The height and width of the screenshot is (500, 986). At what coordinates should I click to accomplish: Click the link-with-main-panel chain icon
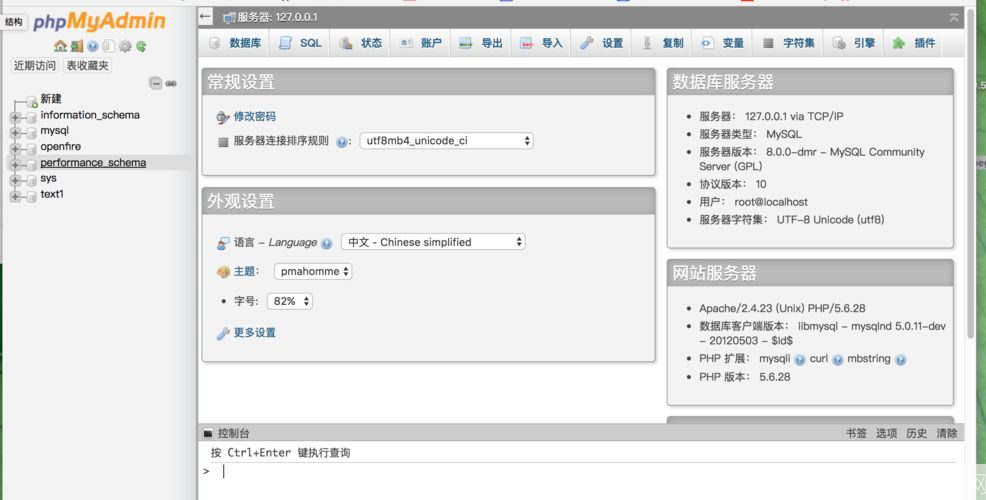click(x=171, y=83)
